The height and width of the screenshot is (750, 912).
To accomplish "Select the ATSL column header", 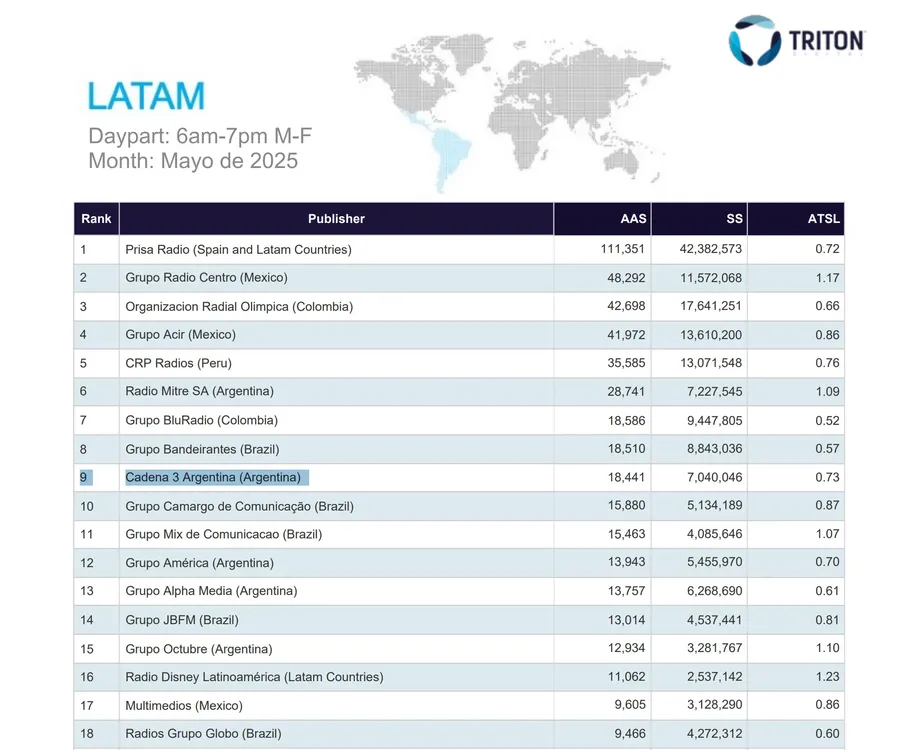I will click(824, 219).
